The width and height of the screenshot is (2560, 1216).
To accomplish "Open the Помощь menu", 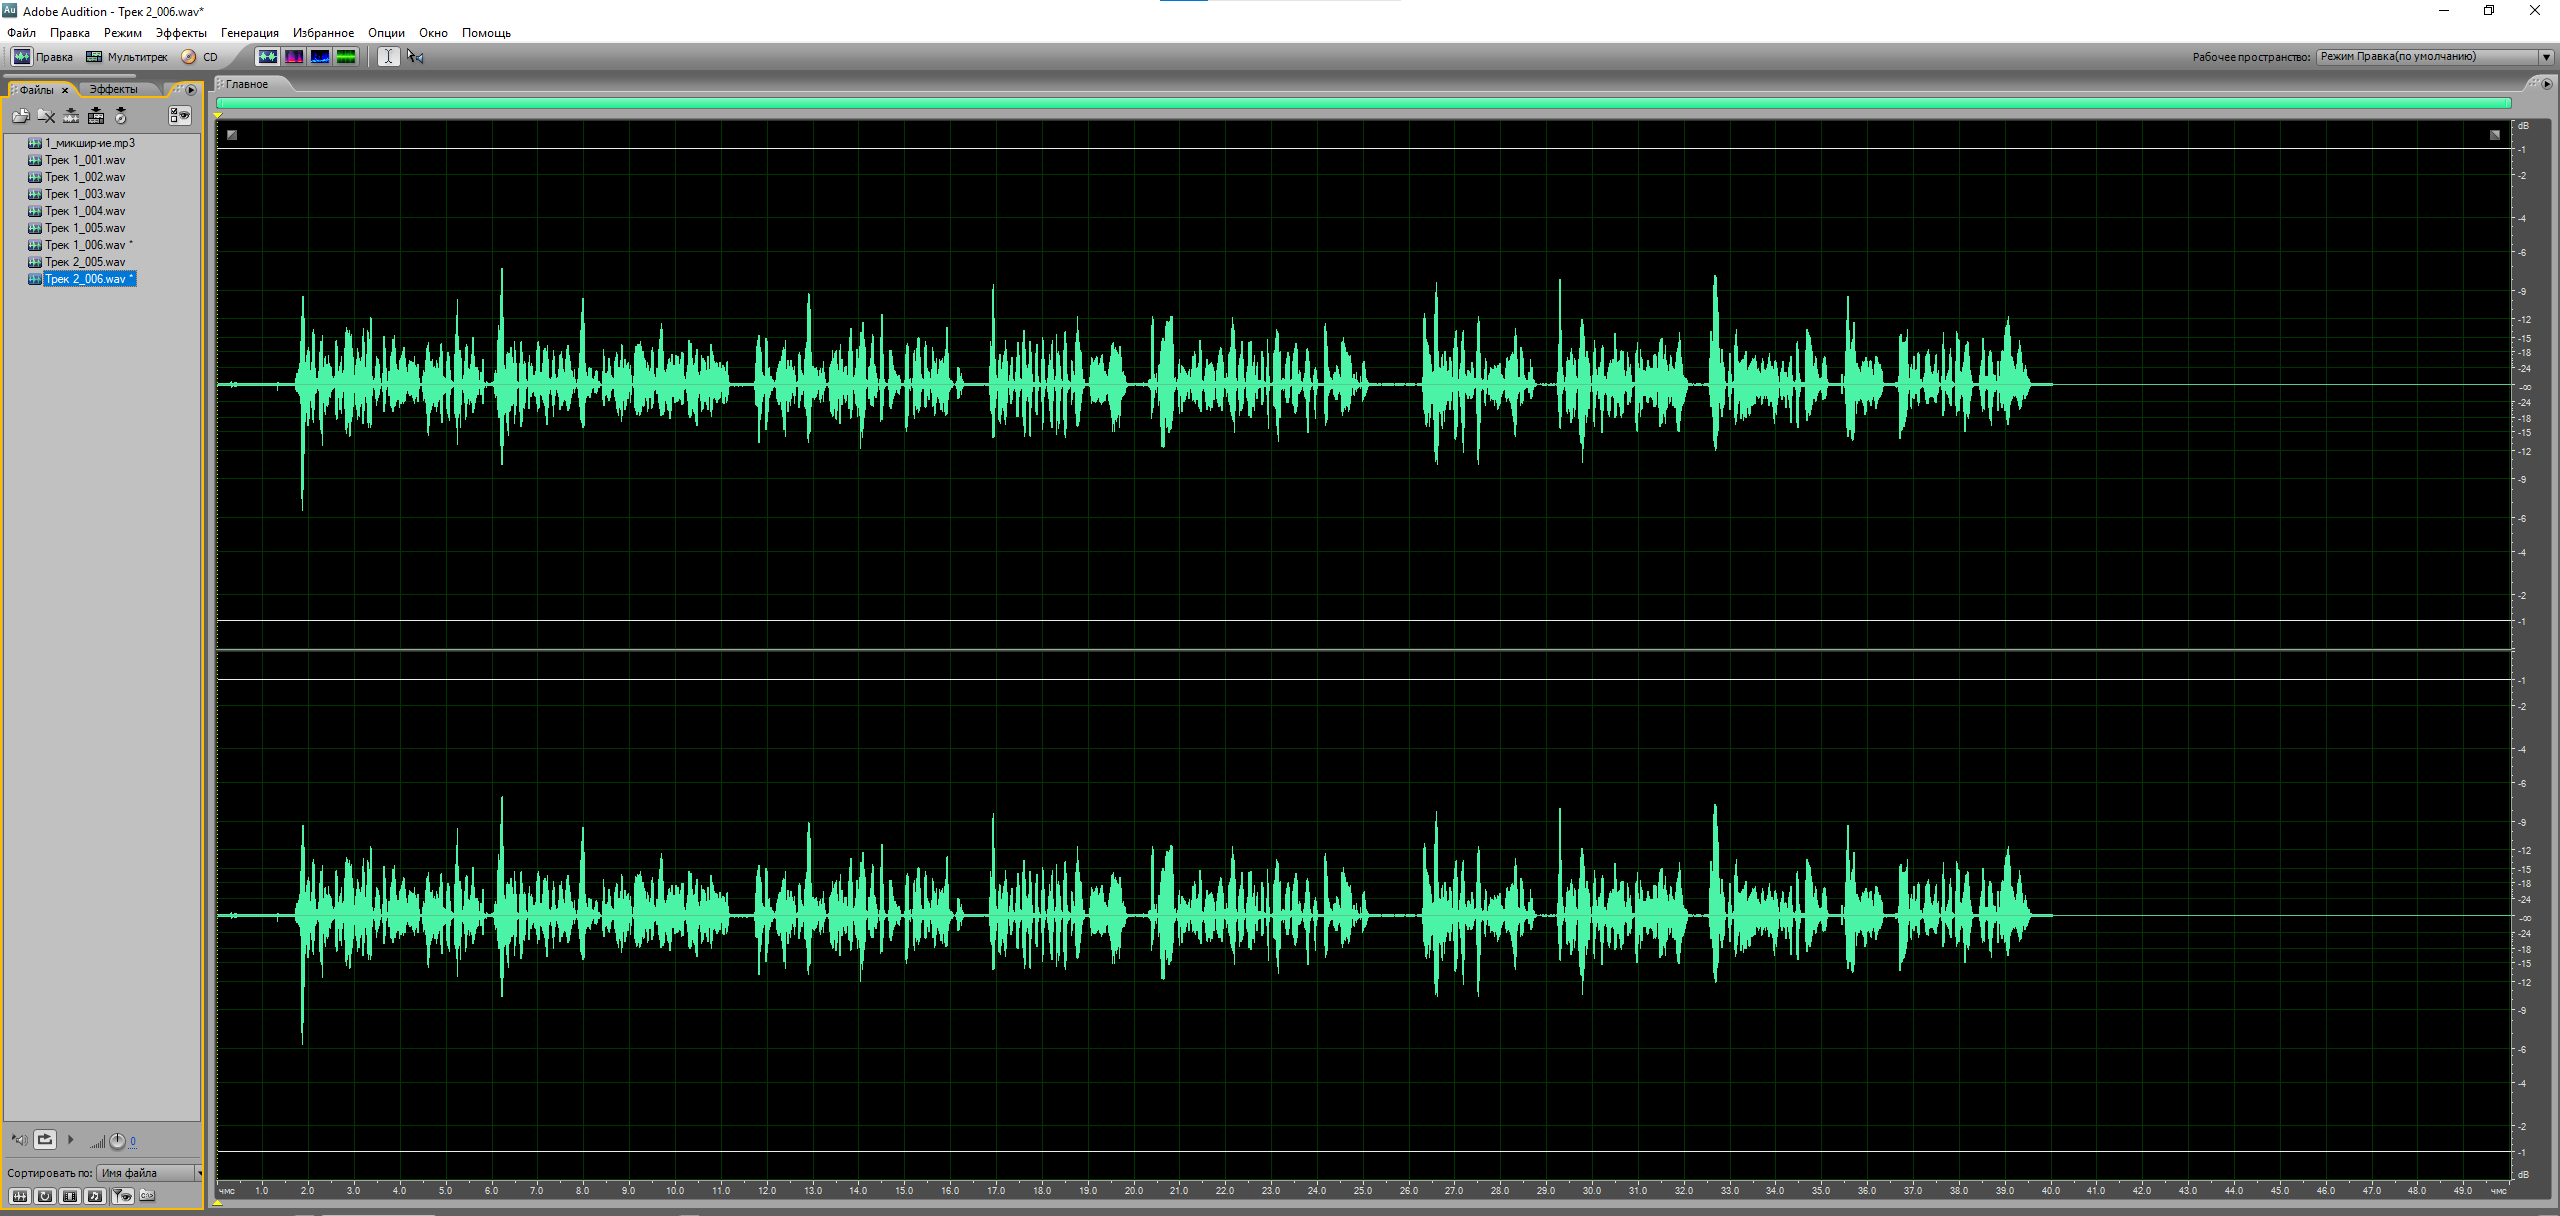I will click(486, 33).
